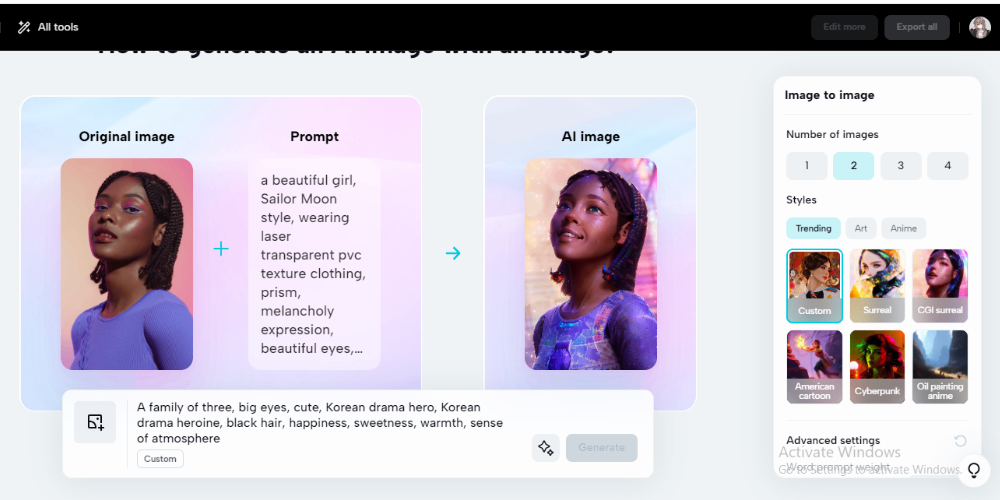
Task: Switch to the Art styles tab
Action: 861,228
